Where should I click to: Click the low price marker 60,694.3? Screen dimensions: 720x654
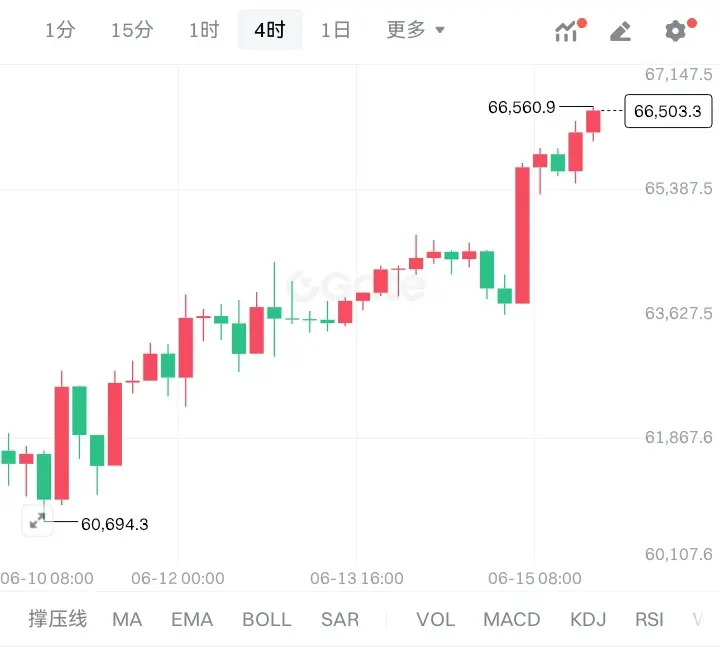tap(115, 524)
